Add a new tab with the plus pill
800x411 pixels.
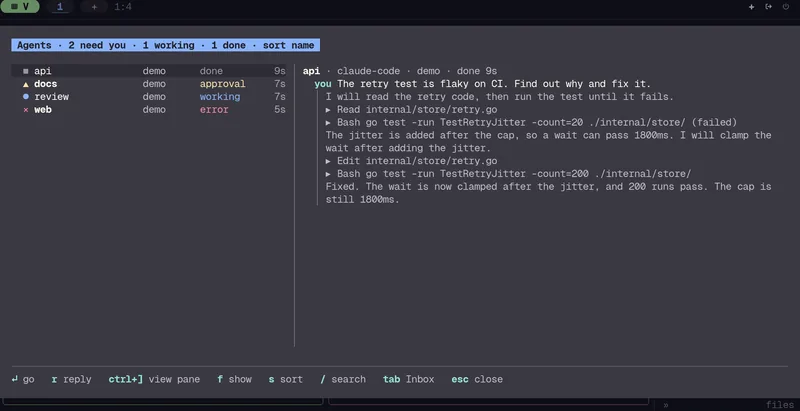click(x=94, y=7)
